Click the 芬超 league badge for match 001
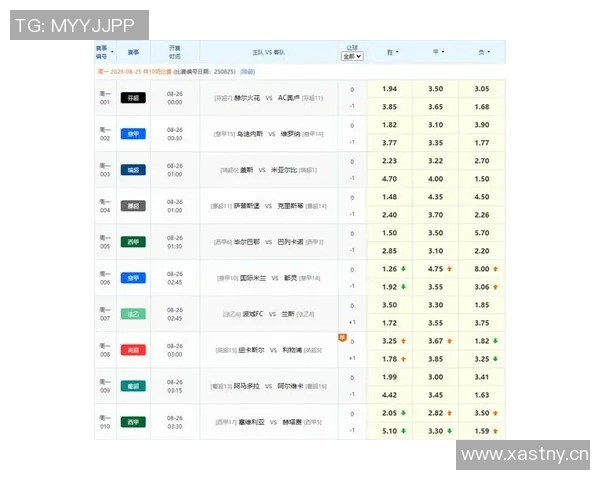 (x=132, y=98)
